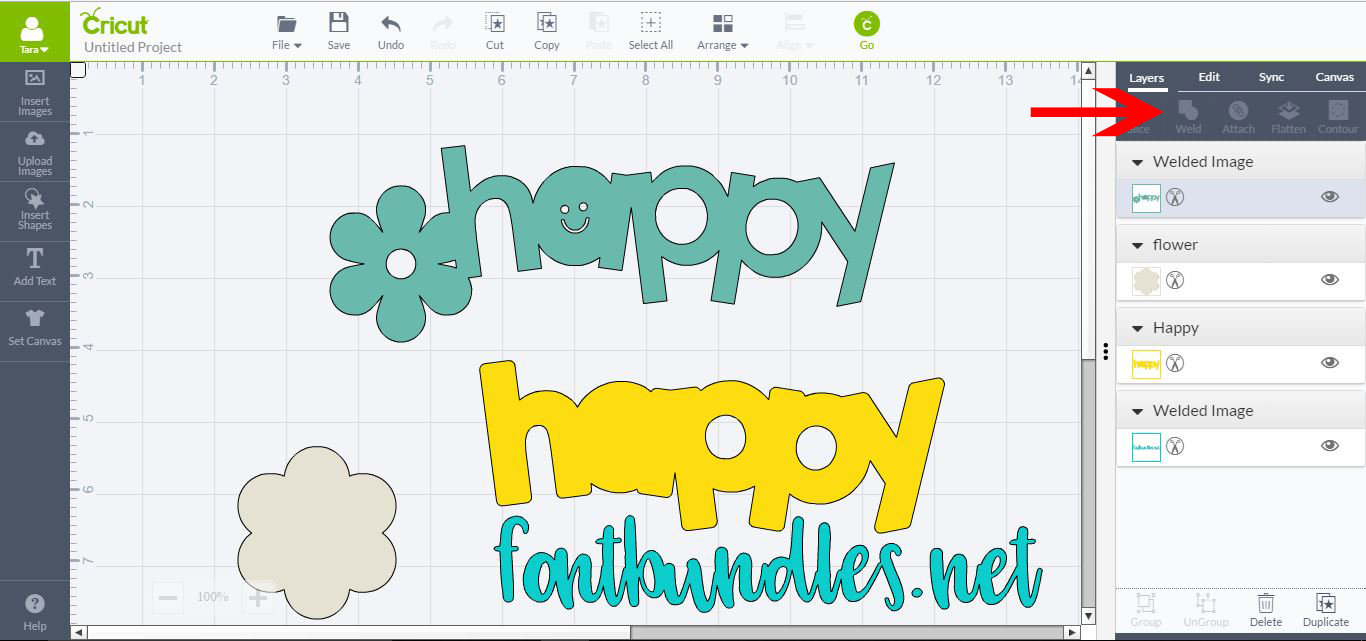
Task: Click the panel resize dots handle
Action: 1106,351
